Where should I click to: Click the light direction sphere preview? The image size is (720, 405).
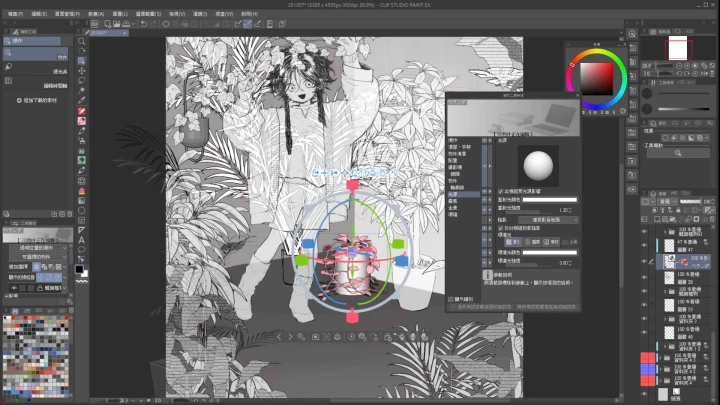538,164
